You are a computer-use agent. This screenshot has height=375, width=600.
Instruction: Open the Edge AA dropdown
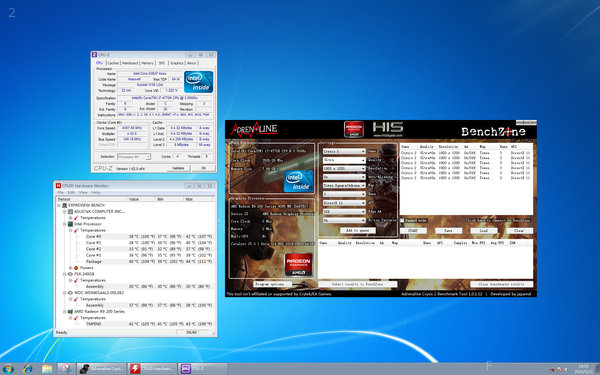344,212
